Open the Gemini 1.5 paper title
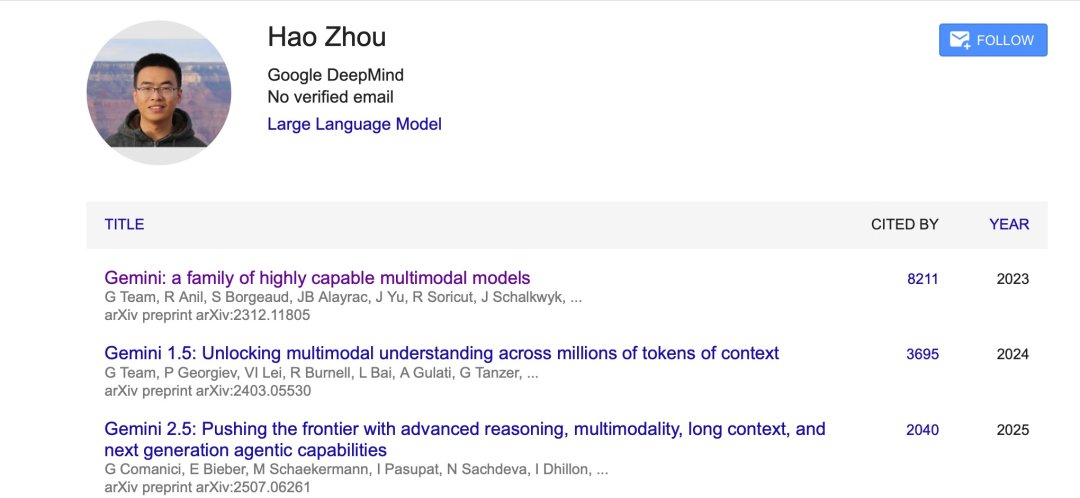 441,353
